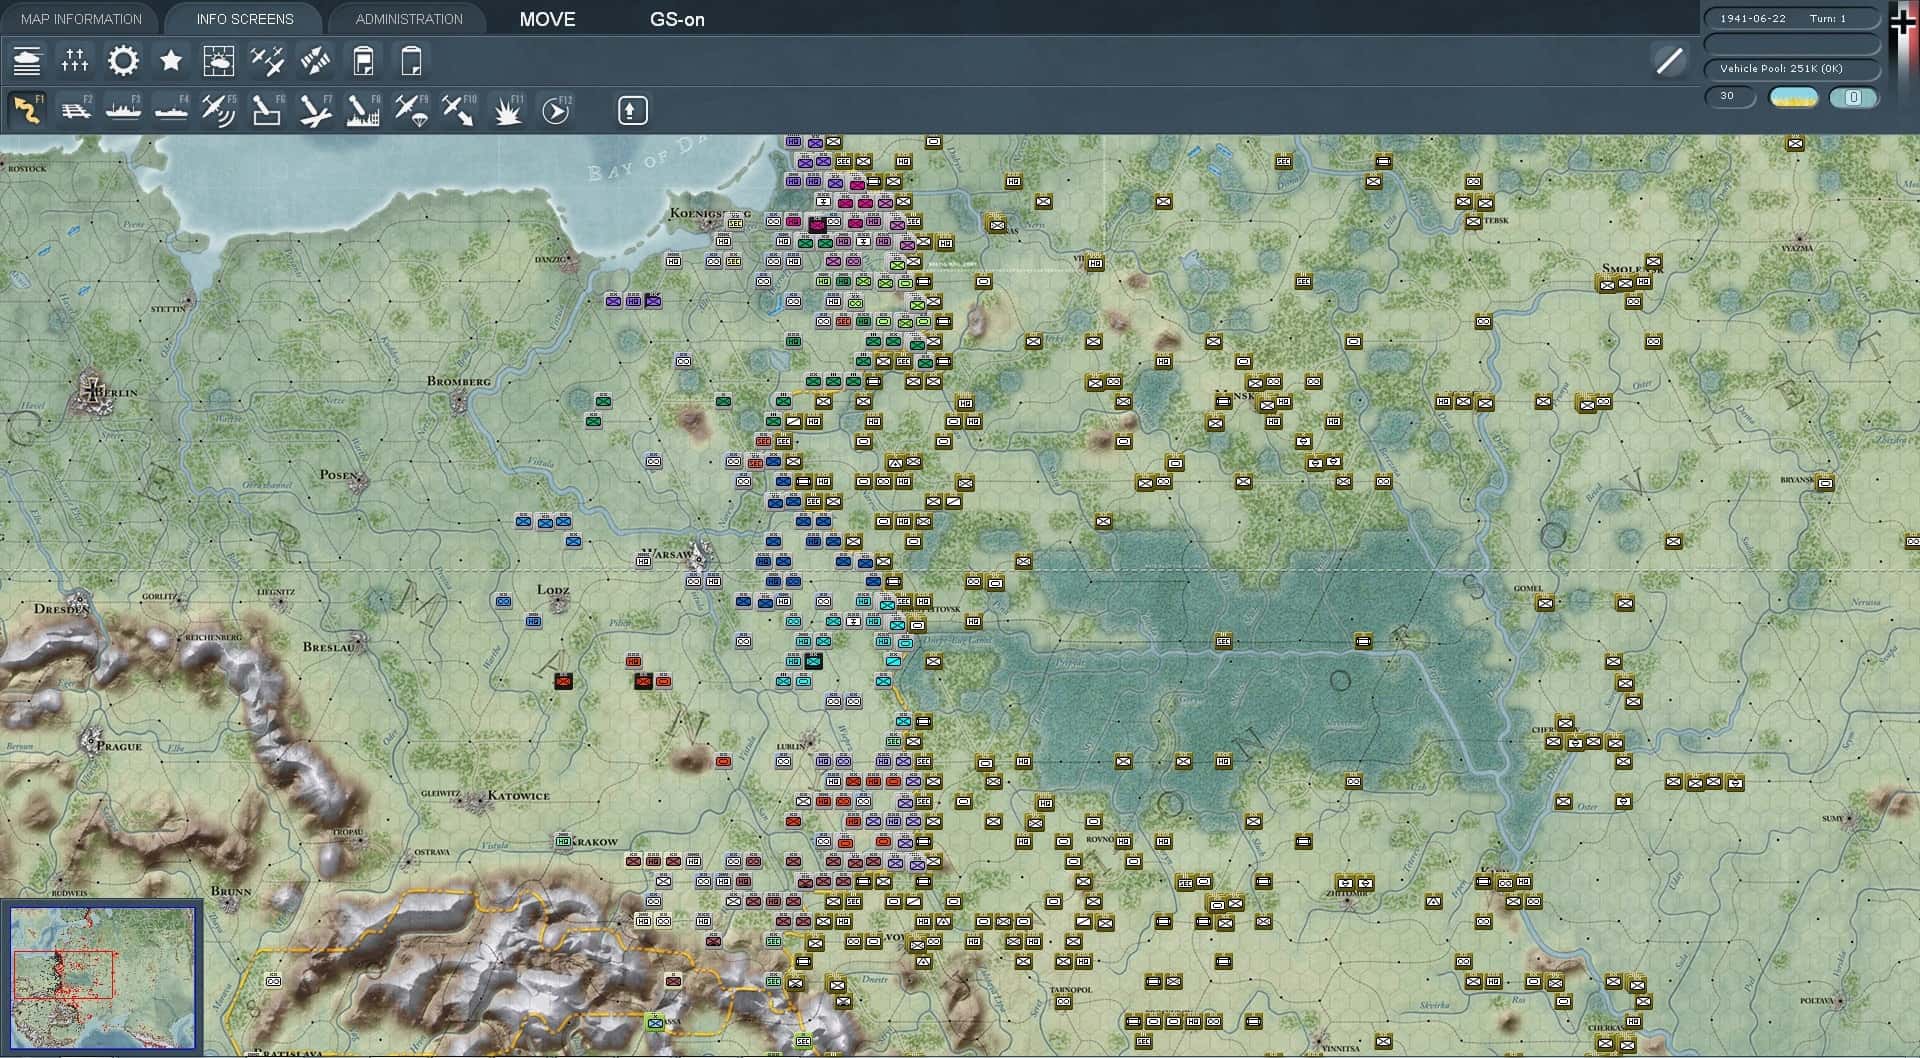
Task: Open the F3 naval transport mode
Action: click(x=122, y=109)
